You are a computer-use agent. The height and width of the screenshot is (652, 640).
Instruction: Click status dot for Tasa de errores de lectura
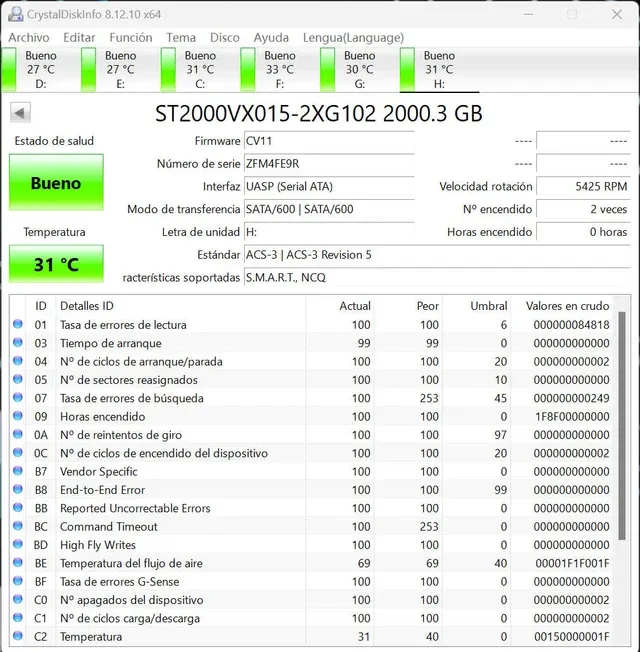pyautogui.click(x=18, y=324)
